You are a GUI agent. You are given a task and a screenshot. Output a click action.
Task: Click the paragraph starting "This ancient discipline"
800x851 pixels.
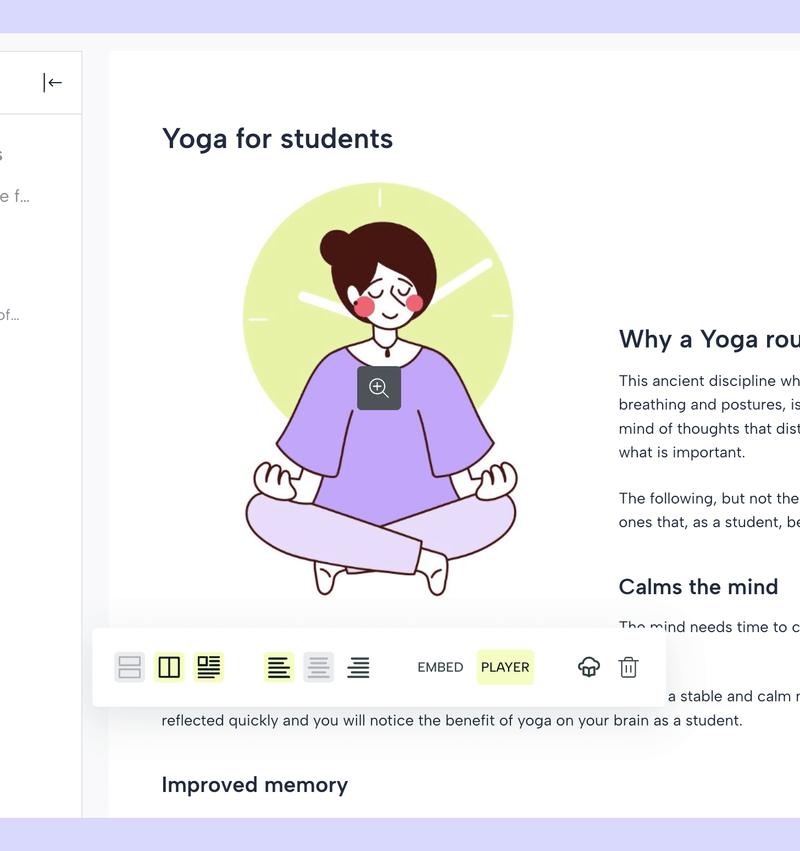click(709, 417)
